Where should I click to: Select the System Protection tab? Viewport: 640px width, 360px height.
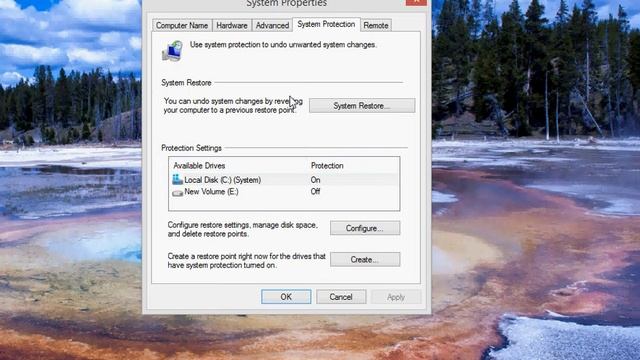(326, 24)
